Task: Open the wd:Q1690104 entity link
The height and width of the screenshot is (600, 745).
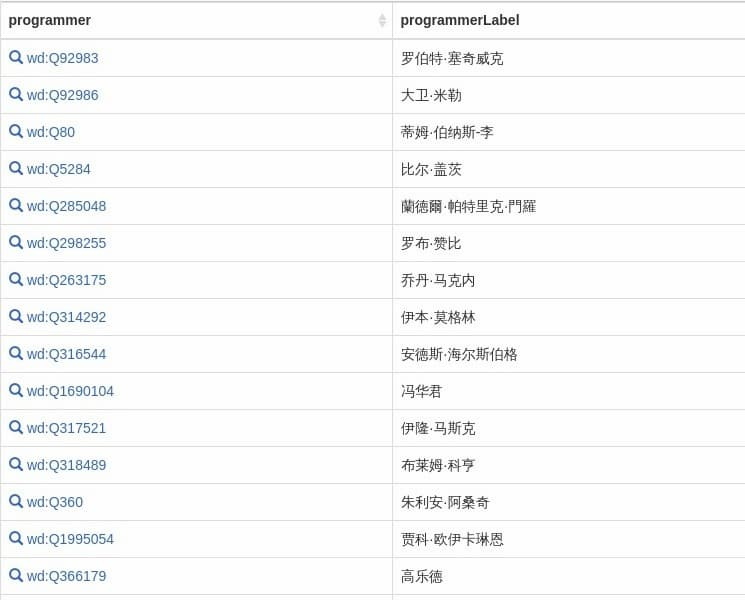Action: [x=70, y=391]
